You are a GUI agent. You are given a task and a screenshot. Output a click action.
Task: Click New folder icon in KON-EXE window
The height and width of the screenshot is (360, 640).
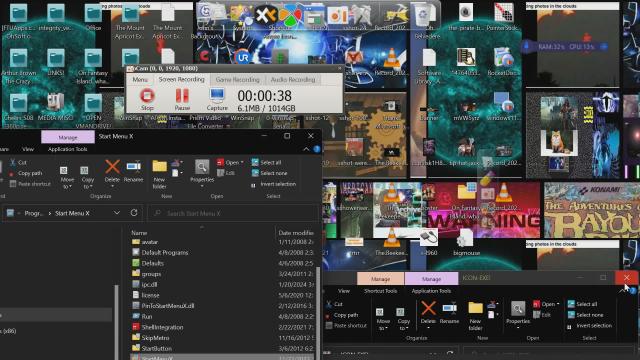coord(475,308)
